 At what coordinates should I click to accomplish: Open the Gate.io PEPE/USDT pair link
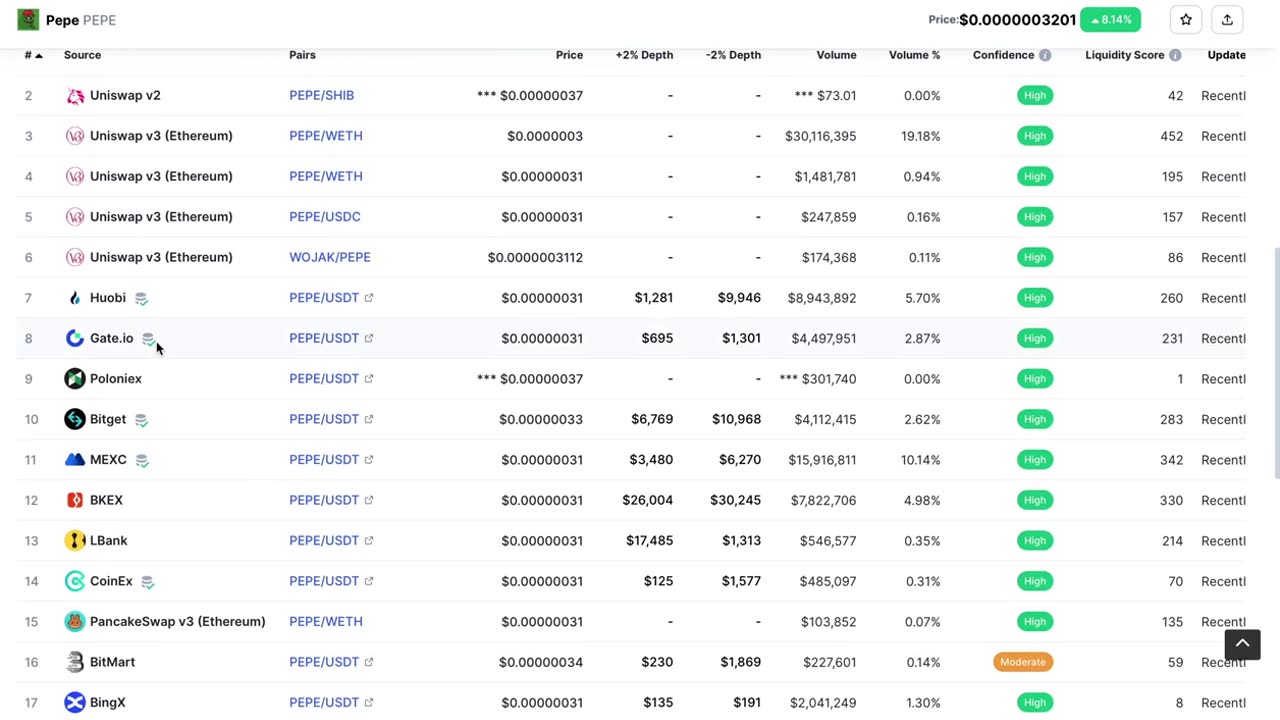(323, 338)
